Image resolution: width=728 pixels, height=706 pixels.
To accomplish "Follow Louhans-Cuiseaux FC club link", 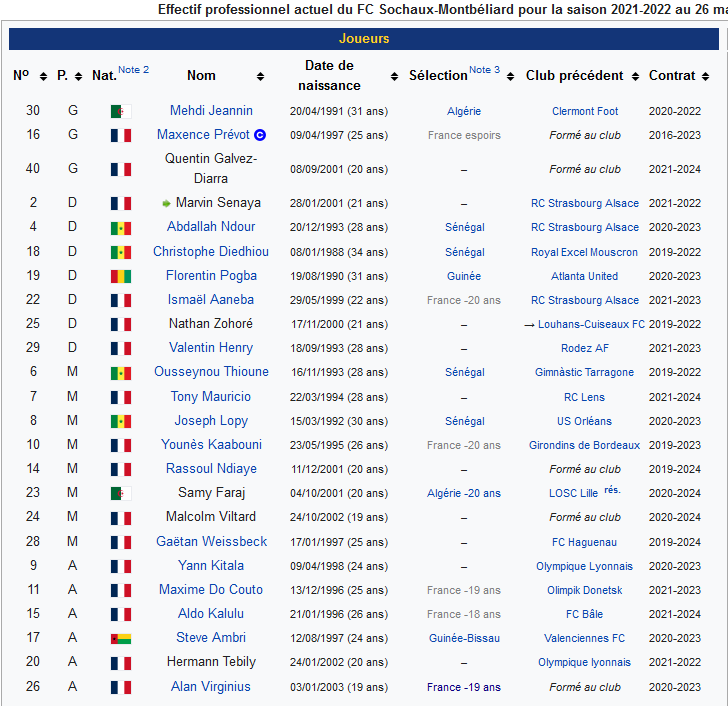I will coord(591,324).
